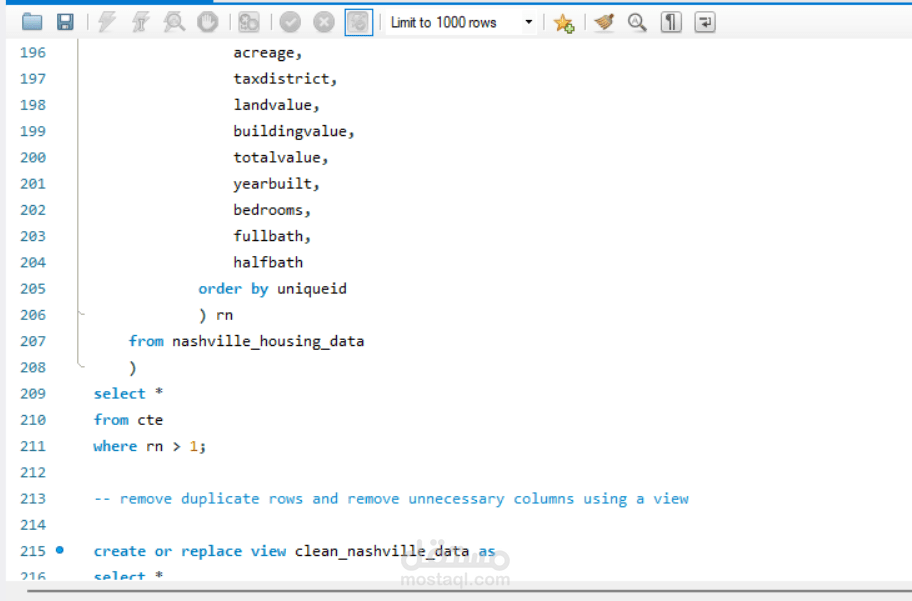Click the breakpoint dot on line 215
The width and height of the screenshot is (912, 601).
point(60,550)
